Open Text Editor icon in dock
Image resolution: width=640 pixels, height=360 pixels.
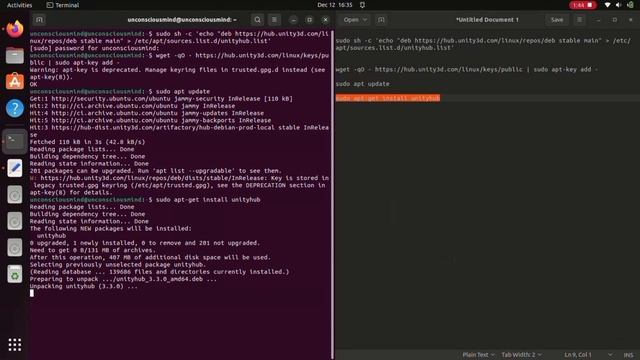pos(15,168)
